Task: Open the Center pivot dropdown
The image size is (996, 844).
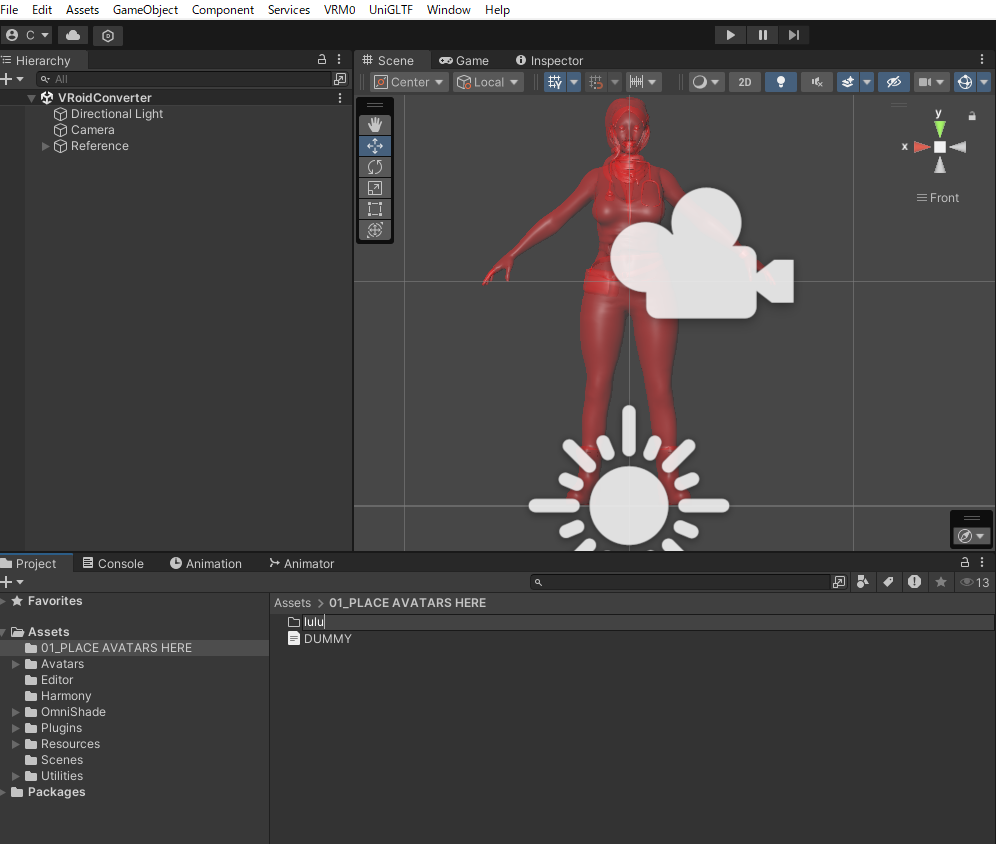Action: [408, 82]
